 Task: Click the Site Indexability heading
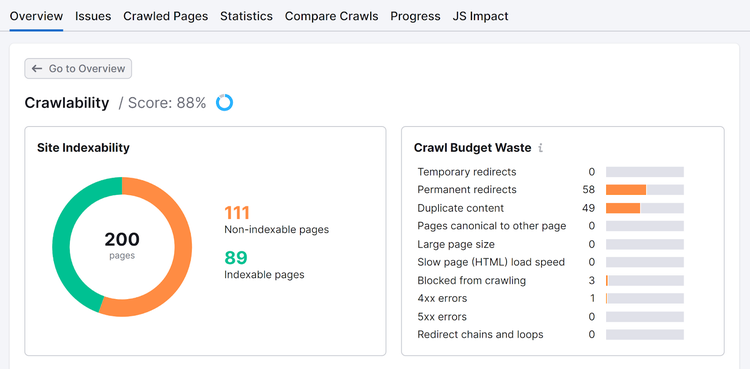83,148
